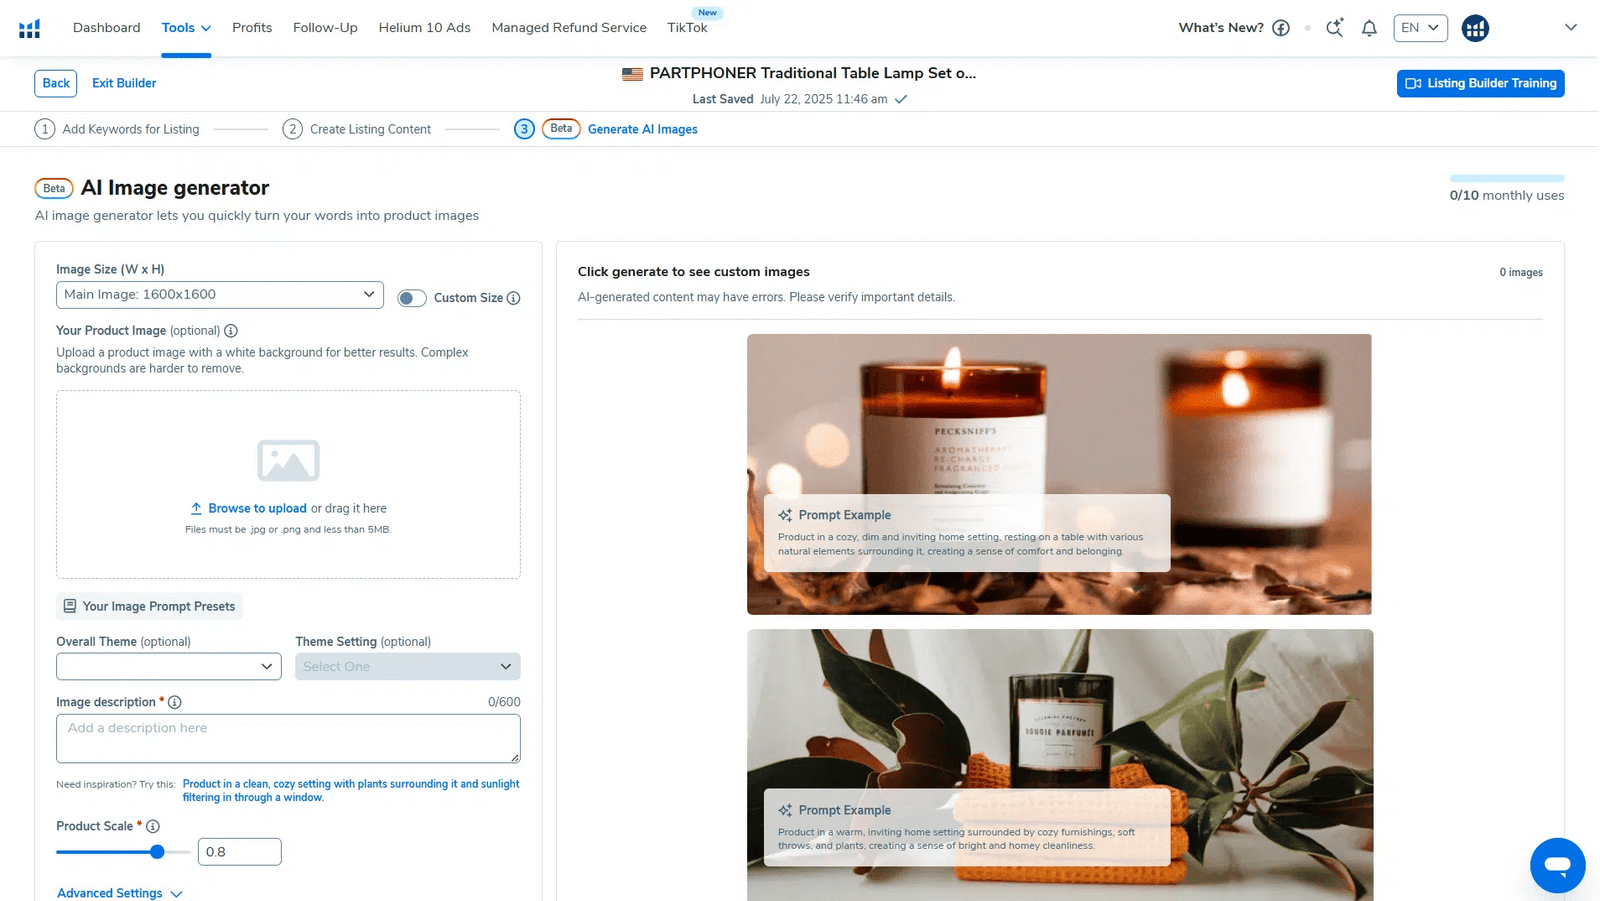Open the Profits menu item
Viewport: 1600px width, 901px height.
pos(252,28)
